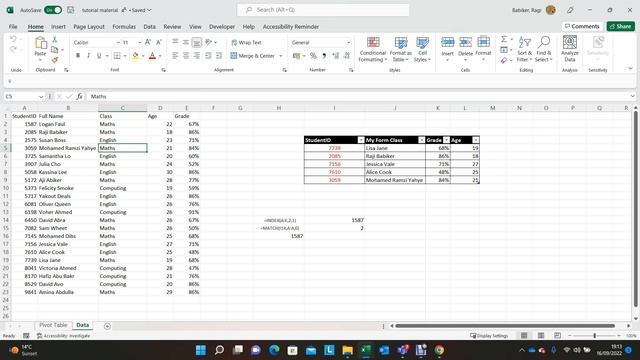Apply Percent Style format
The height and width of the screenshot is (360, 640).
point(313,56)
